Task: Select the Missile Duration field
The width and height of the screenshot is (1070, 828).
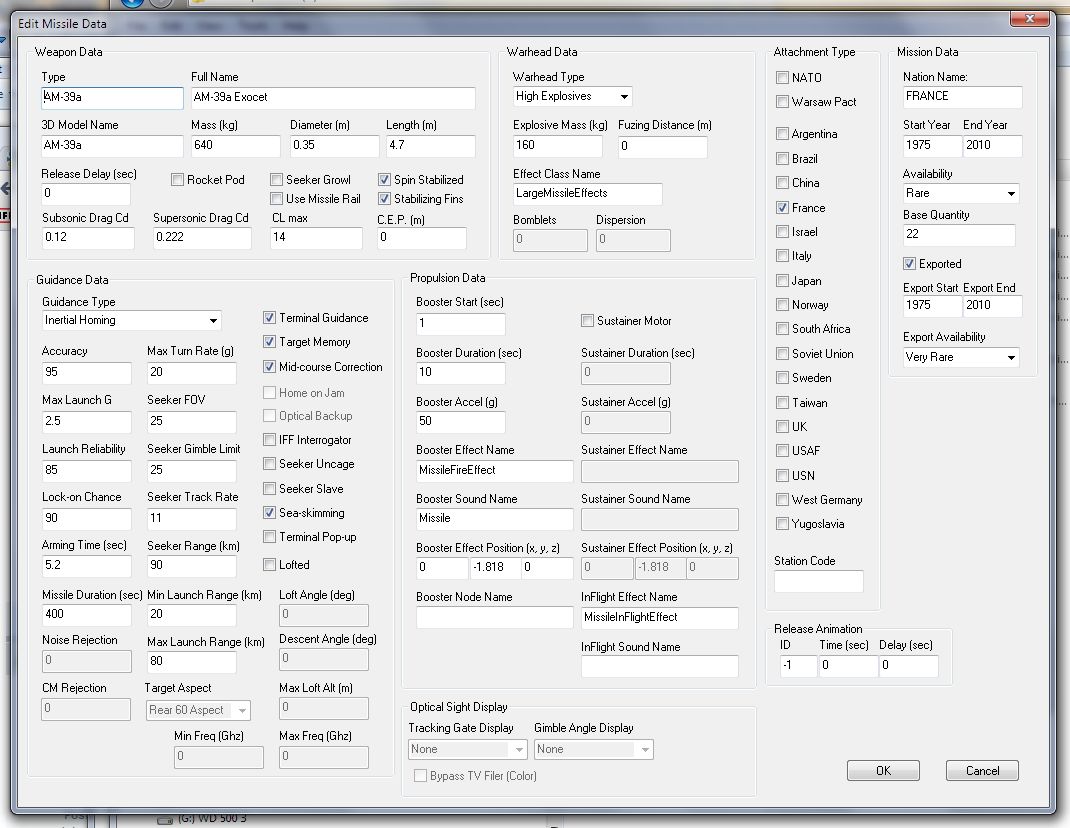Action: click(x=86, y=615)
